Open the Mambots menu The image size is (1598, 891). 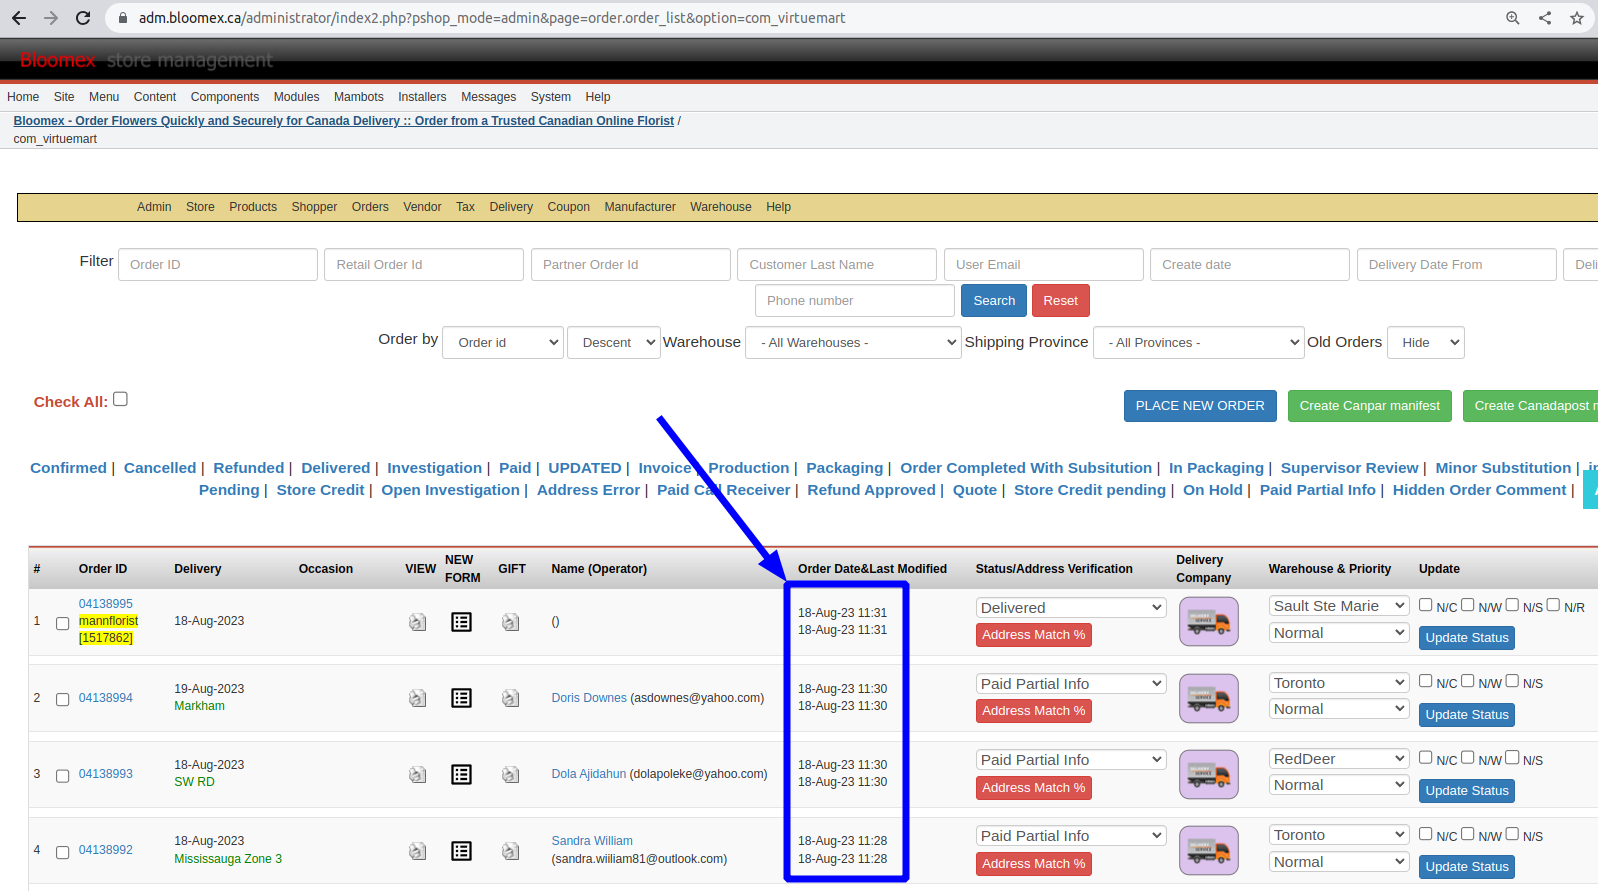point(359,97)
